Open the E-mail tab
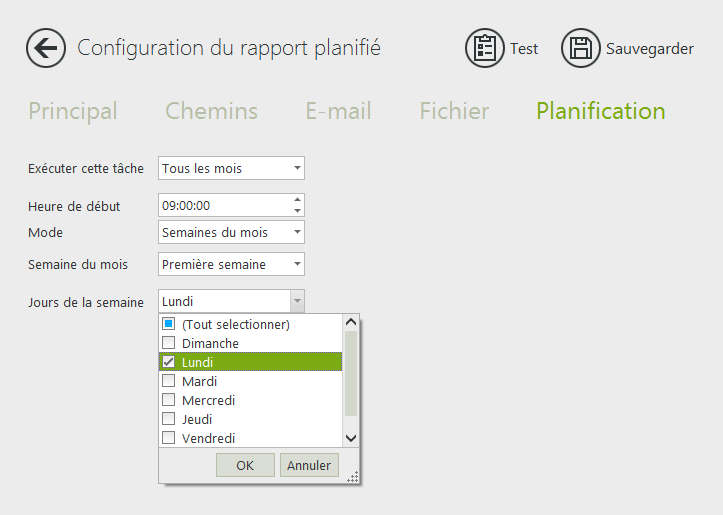This screenshot has height=515, width=723. coord(338,111)
